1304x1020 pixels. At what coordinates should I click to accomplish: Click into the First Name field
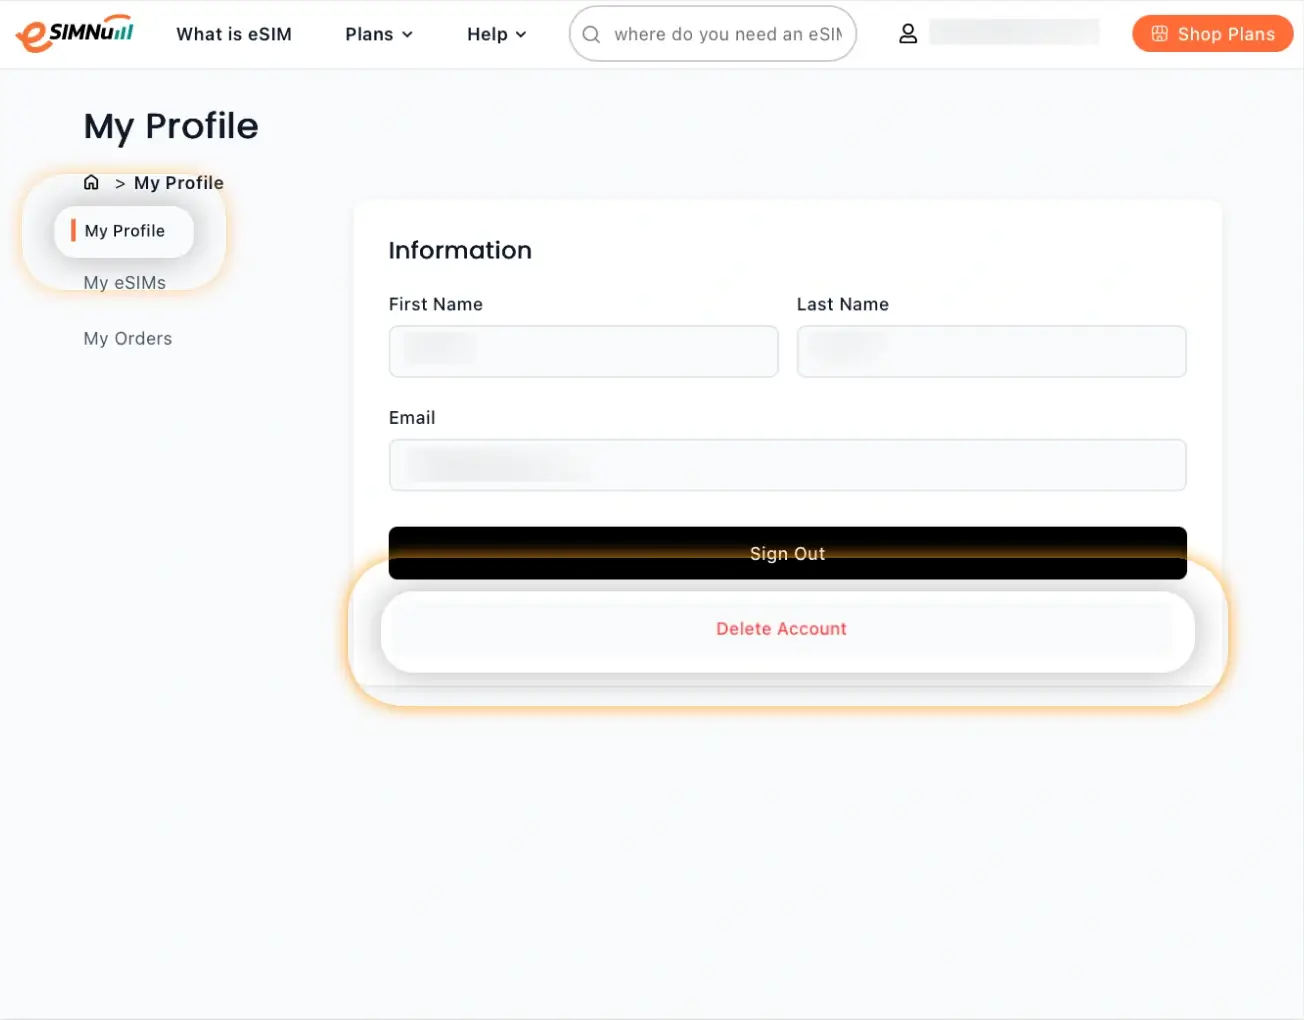(583, 351)
